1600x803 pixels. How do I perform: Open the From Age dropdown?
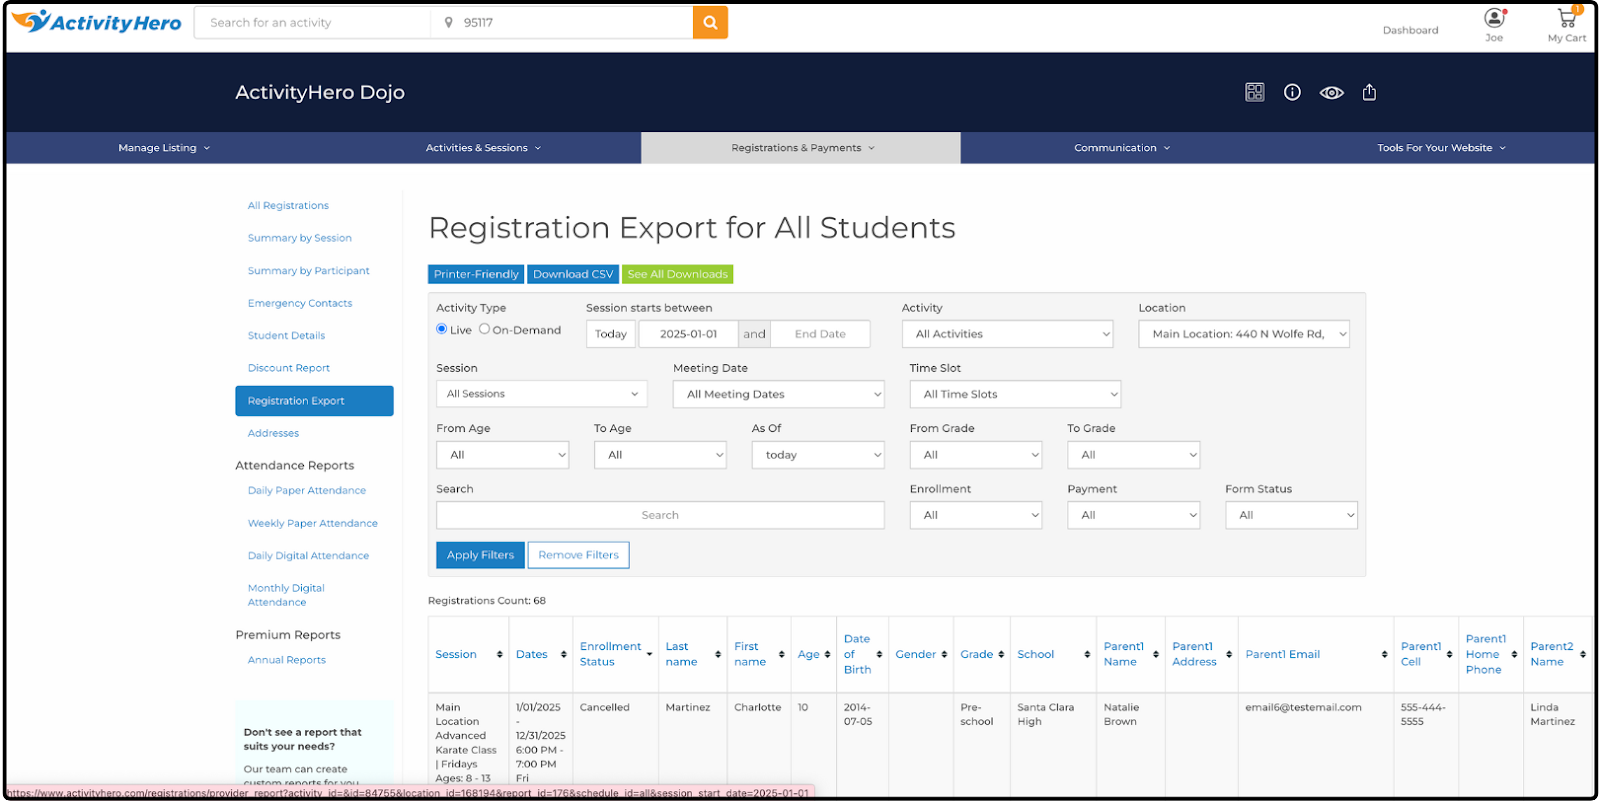coord(503,455)
